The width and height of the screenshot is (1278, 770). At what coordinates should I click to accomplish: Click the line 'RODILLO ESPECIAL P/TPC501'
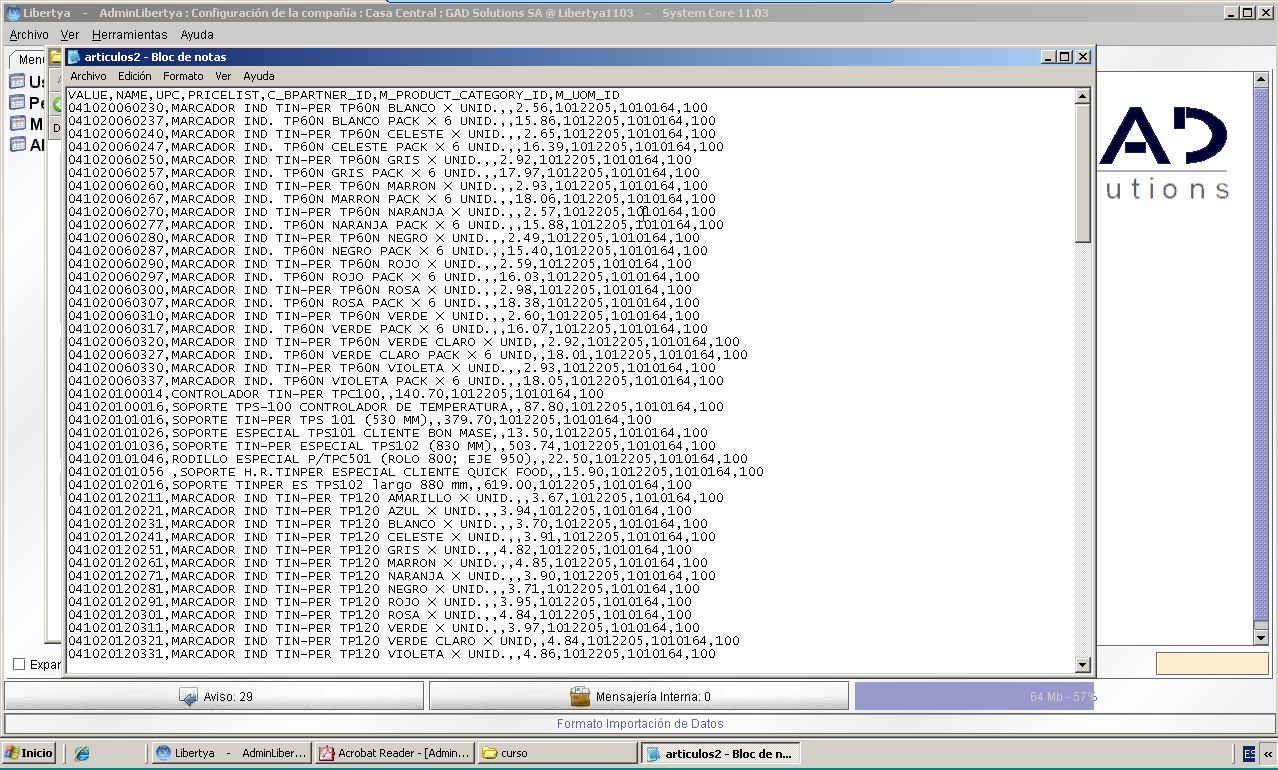[407, 459]
